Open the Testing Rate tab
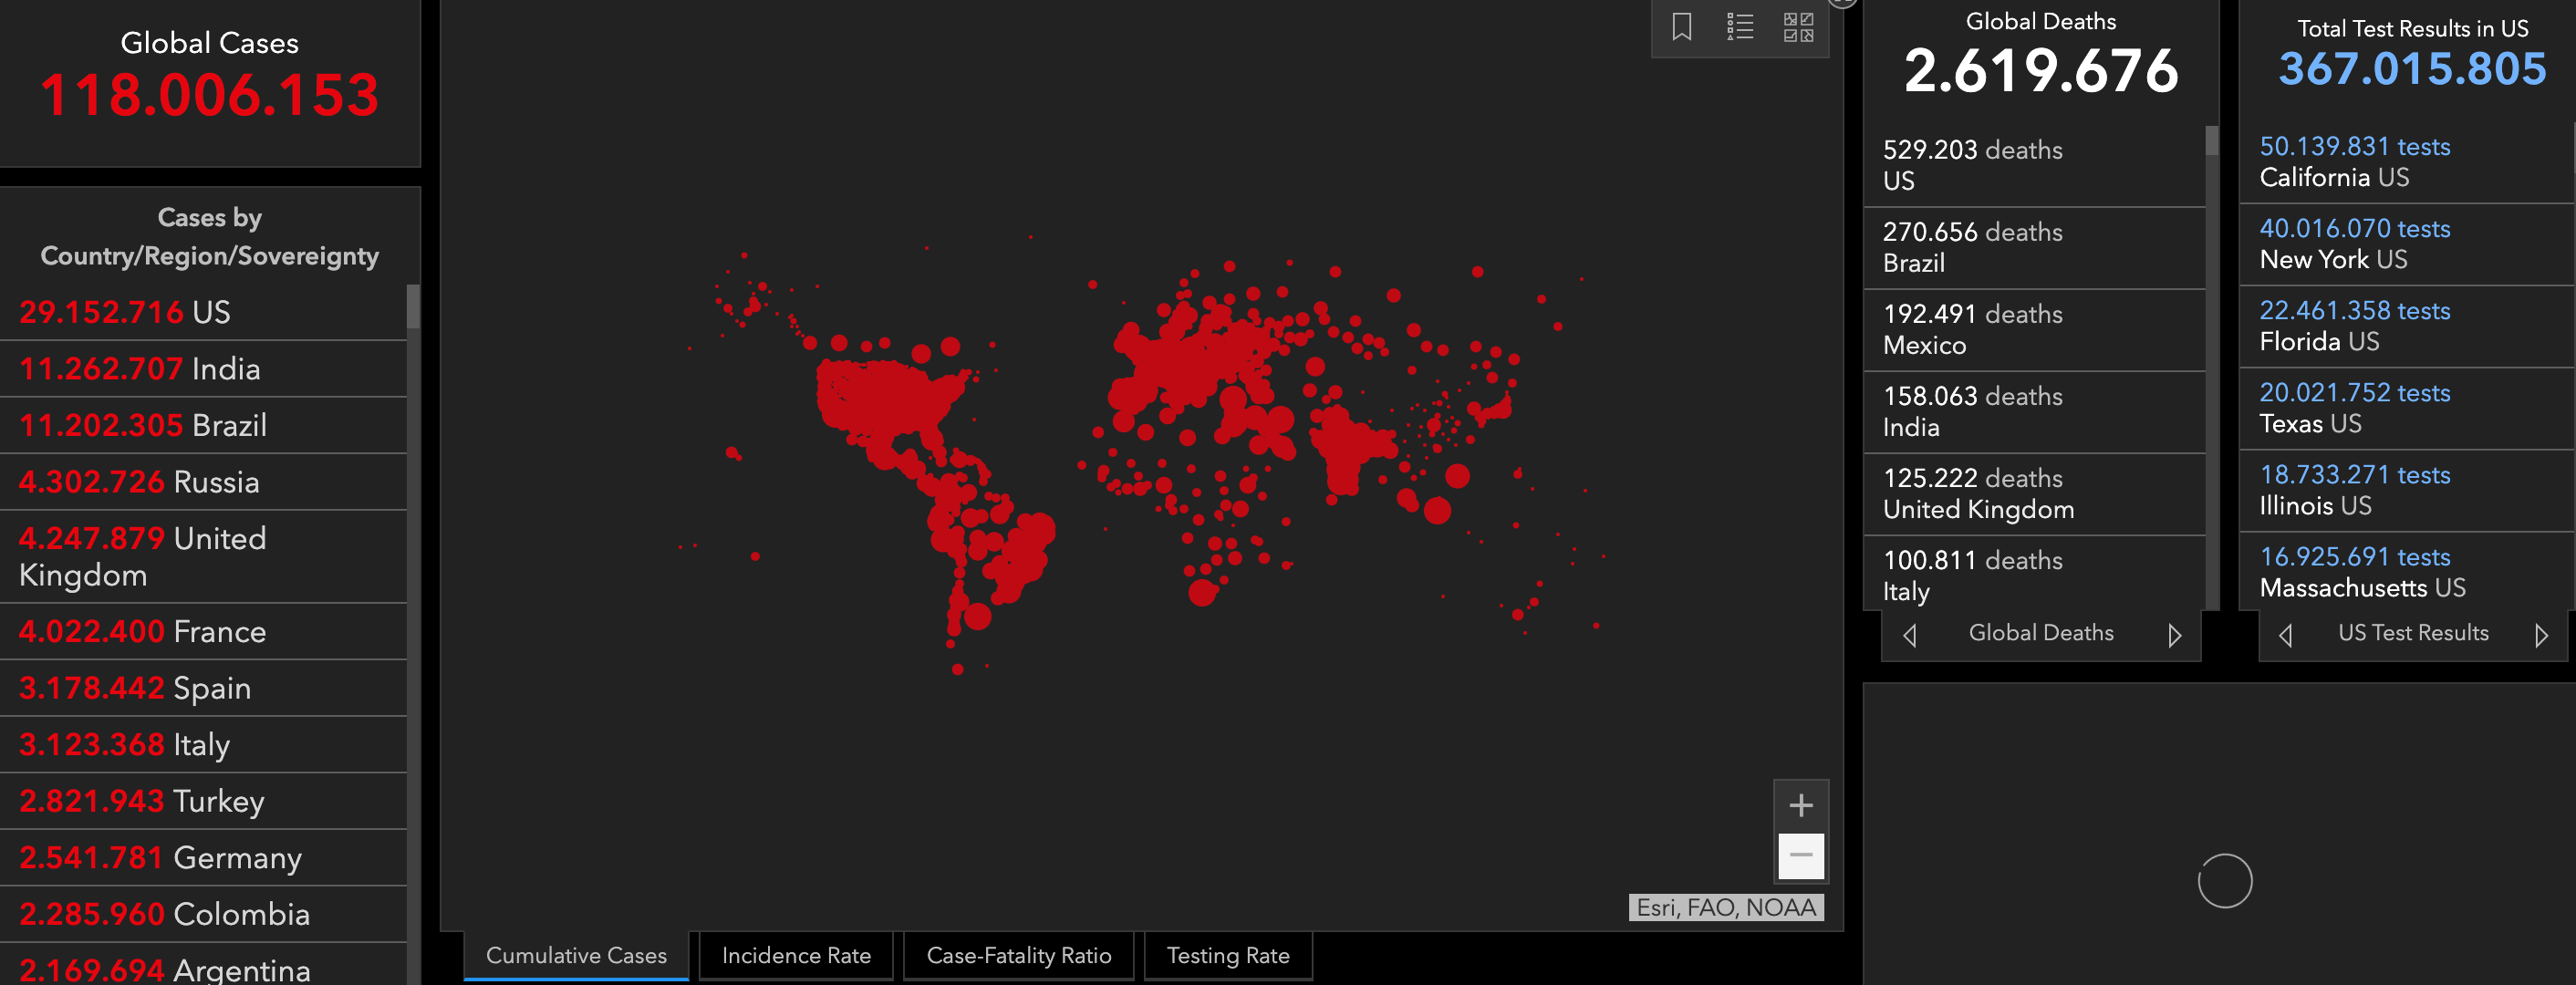This screenshot has height=985, width=2576. 1227,956
